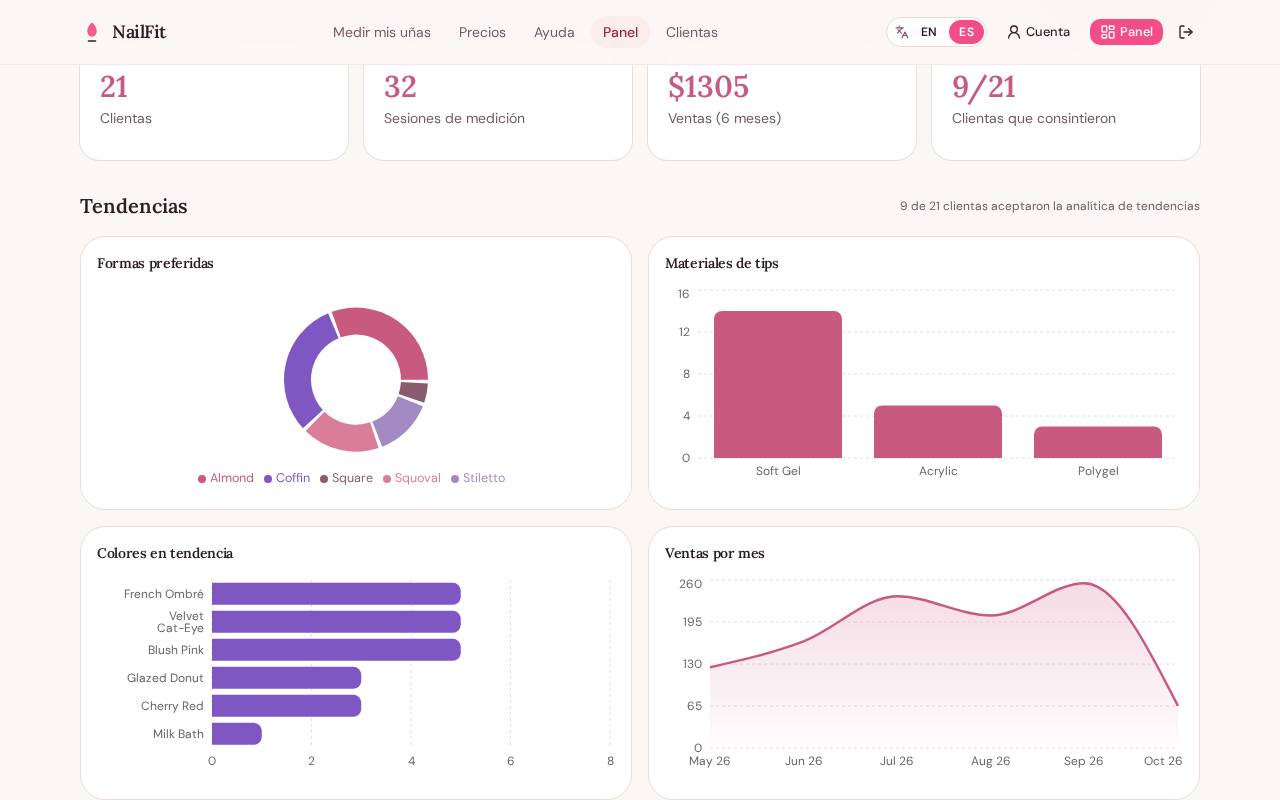The width and height of the screenshot is (1280, 800).
Task: Click the translate language icon
Action: (x=902, y=32)
